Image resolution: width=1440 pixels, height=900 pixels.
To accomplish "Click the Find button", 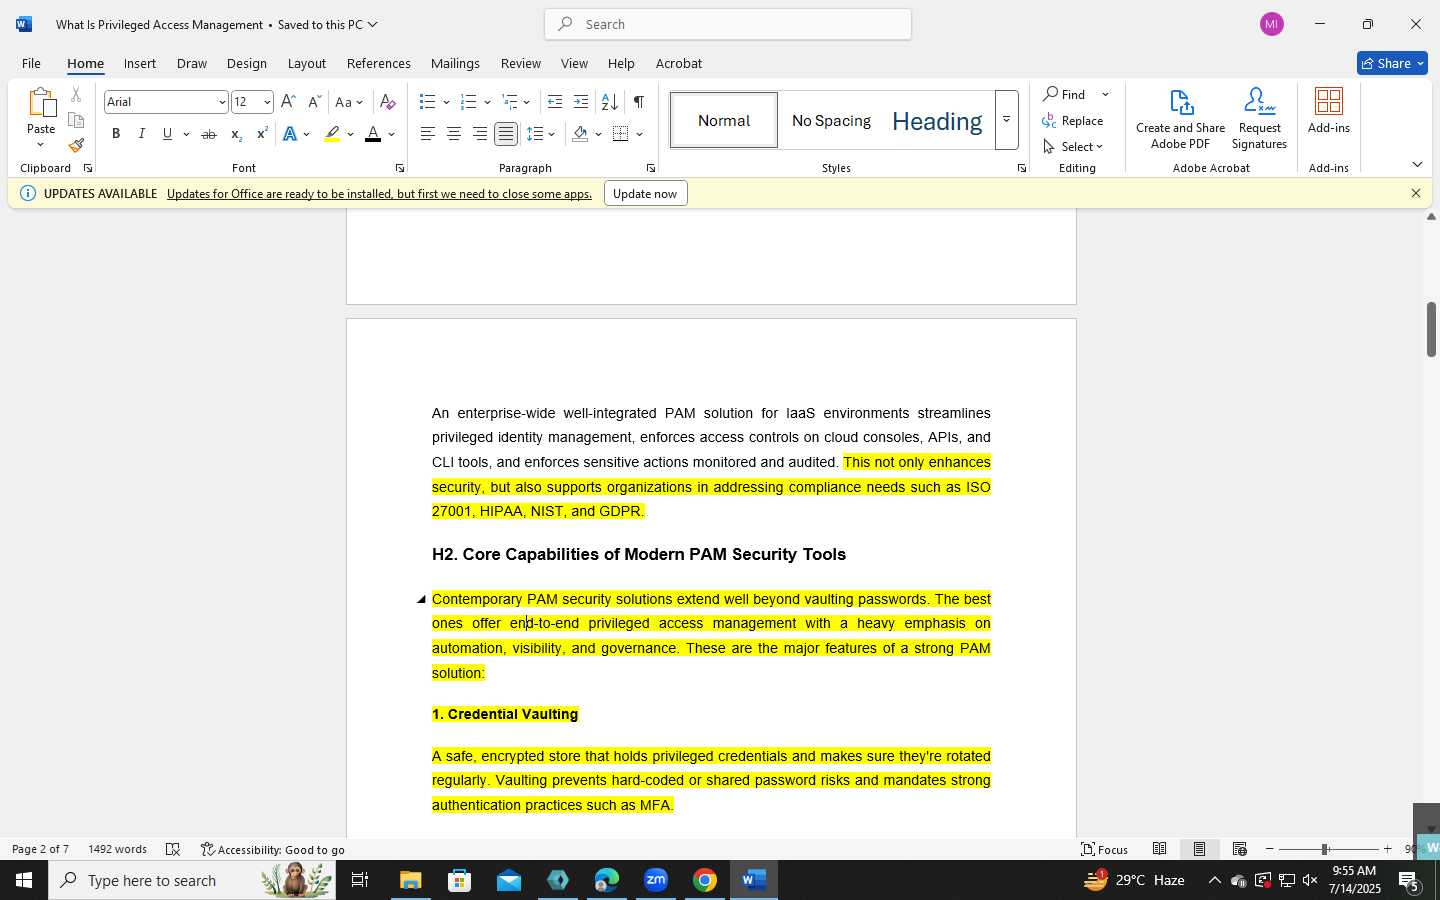I will (x=1066, y=94).
